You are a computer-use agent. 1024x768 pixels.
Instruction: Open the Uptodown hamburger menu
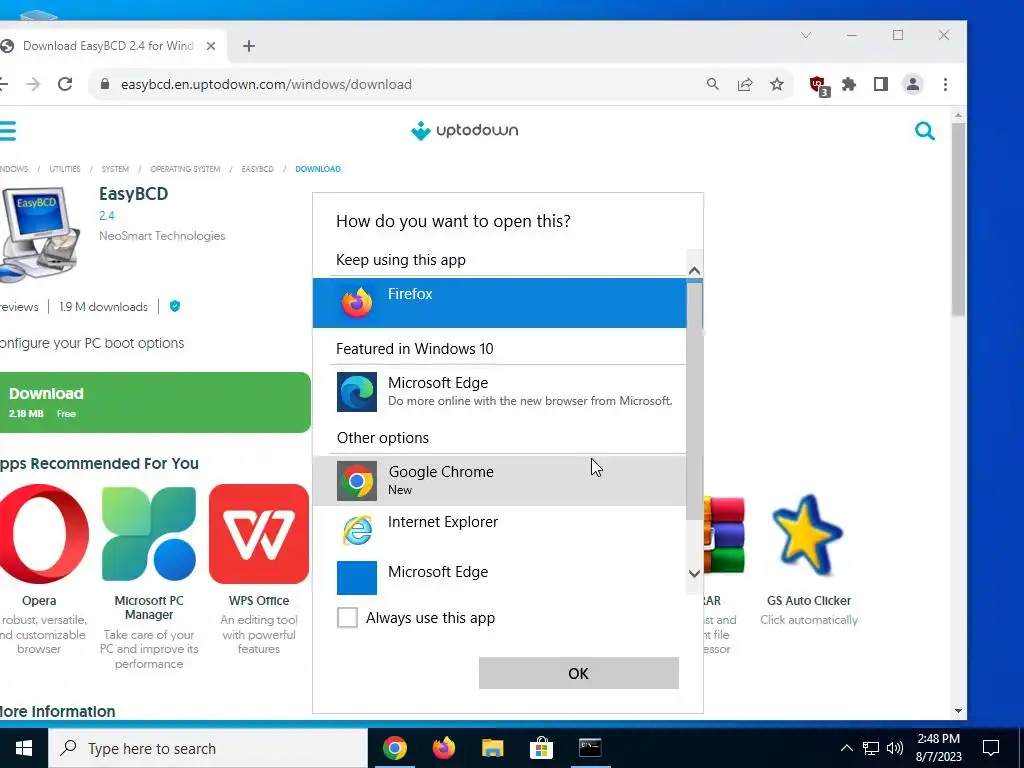(7, 131)
